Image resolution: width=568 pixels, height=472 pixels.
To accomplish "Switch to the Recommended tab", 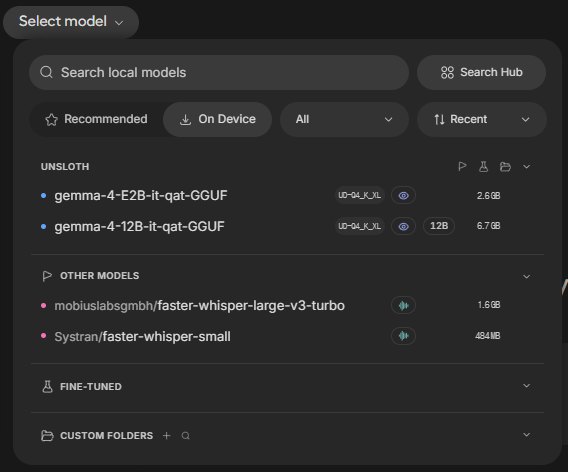I will pos(96,119).
